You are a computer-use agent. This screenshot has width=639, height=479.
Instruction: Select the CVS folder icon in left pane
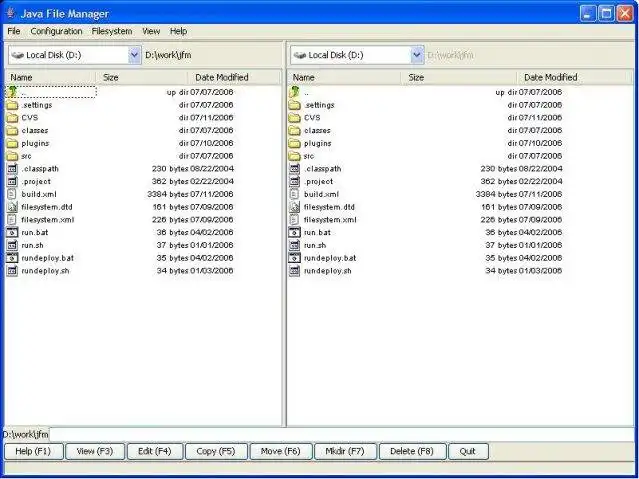[12, 118]
